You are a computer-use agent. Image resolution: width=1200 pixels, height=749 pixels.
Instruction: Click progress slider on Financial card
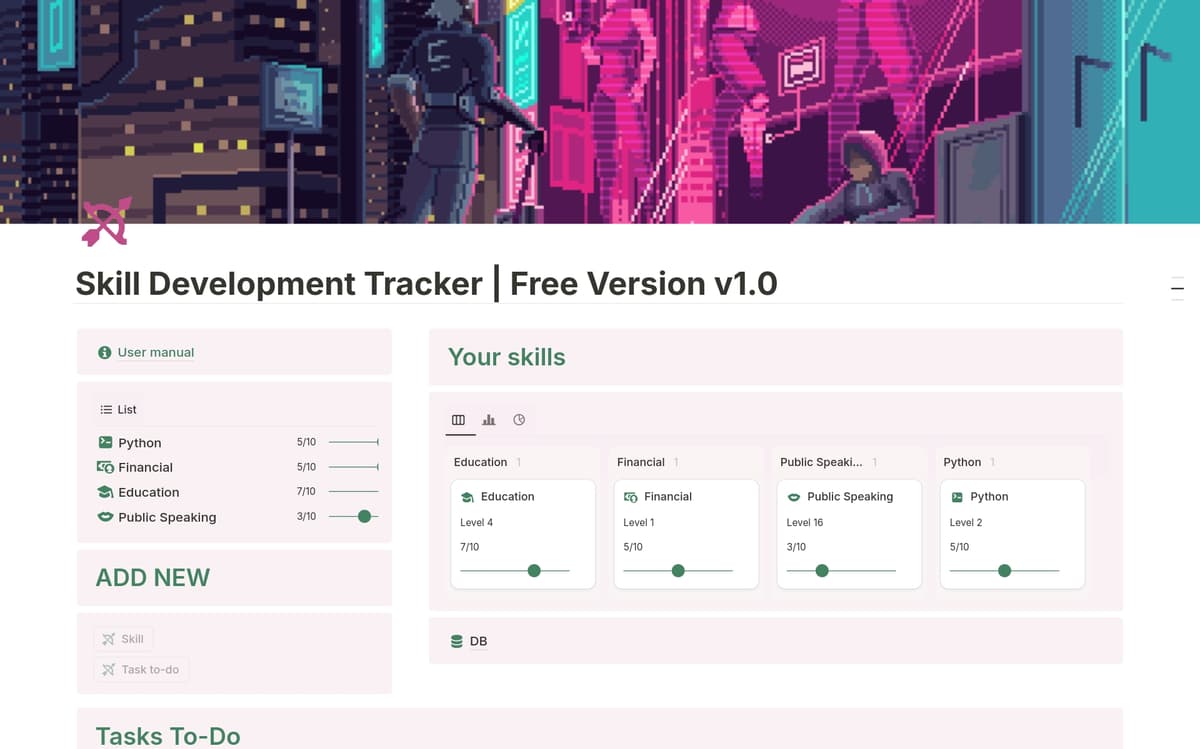tap(678, 571)
